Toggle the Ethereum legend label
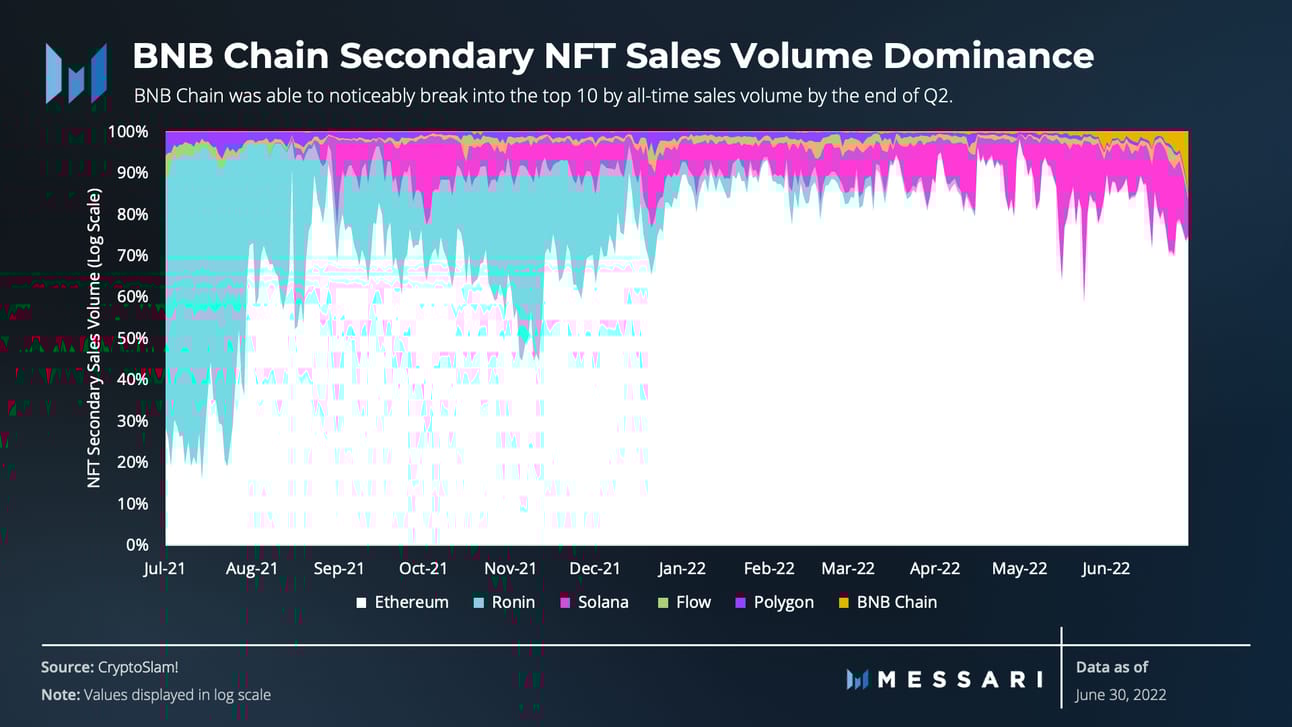Viewport: 1292px width, 727px height. (x=411, y=602)
